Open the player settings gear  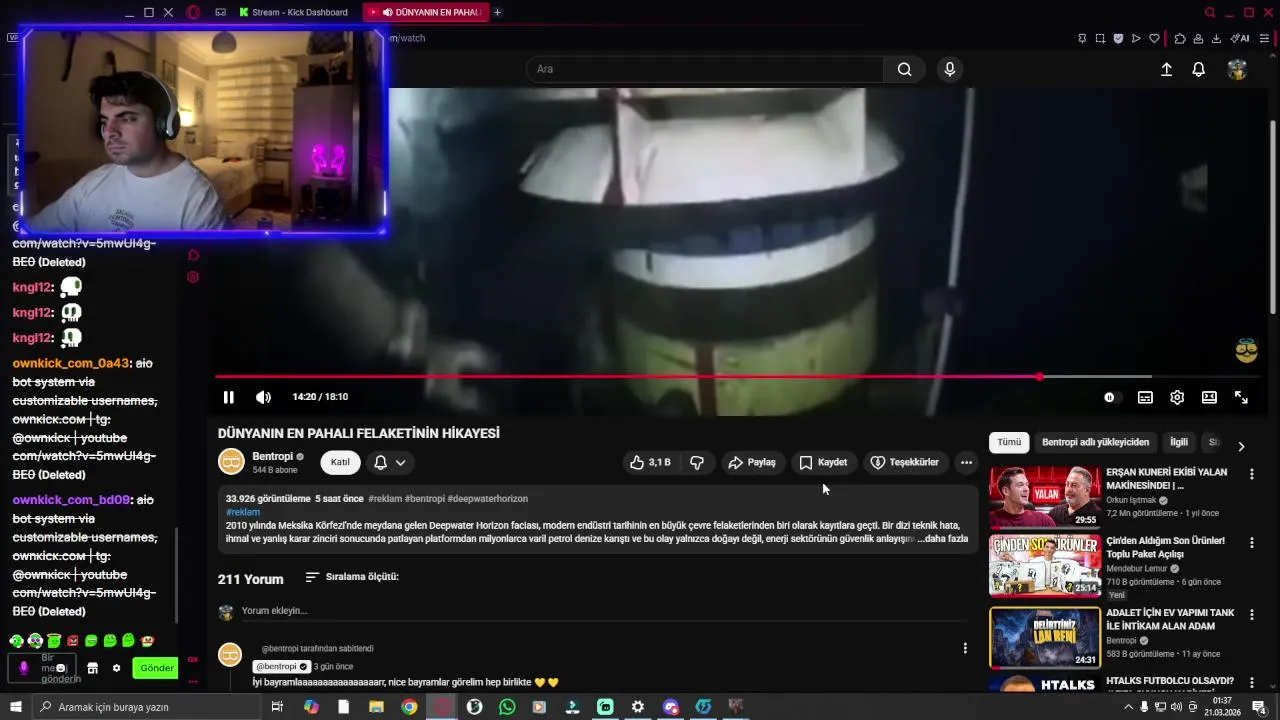tap(1177, 397)
